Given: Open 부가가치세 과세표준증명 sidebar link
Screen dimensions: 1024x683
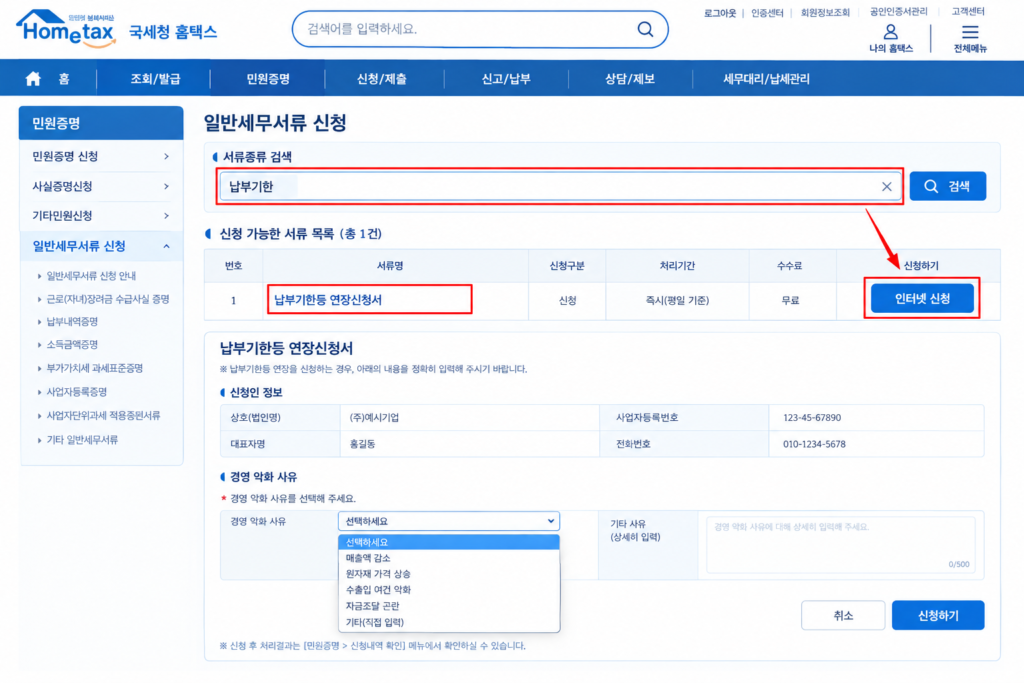Looking at the screenshot, I should pyautogui.click(x=94, y=368).
